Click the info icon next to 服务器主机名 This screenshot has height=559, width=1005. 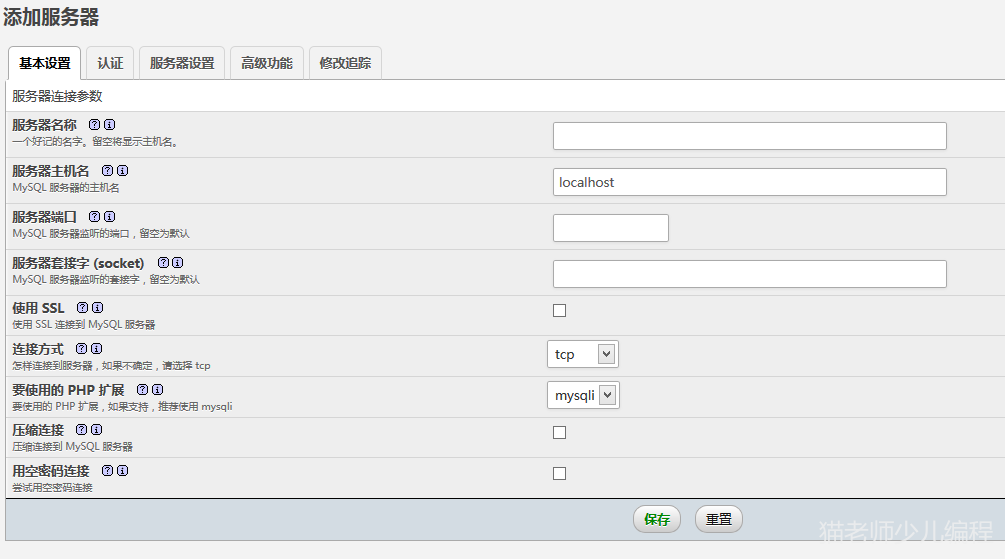point(122,171)
